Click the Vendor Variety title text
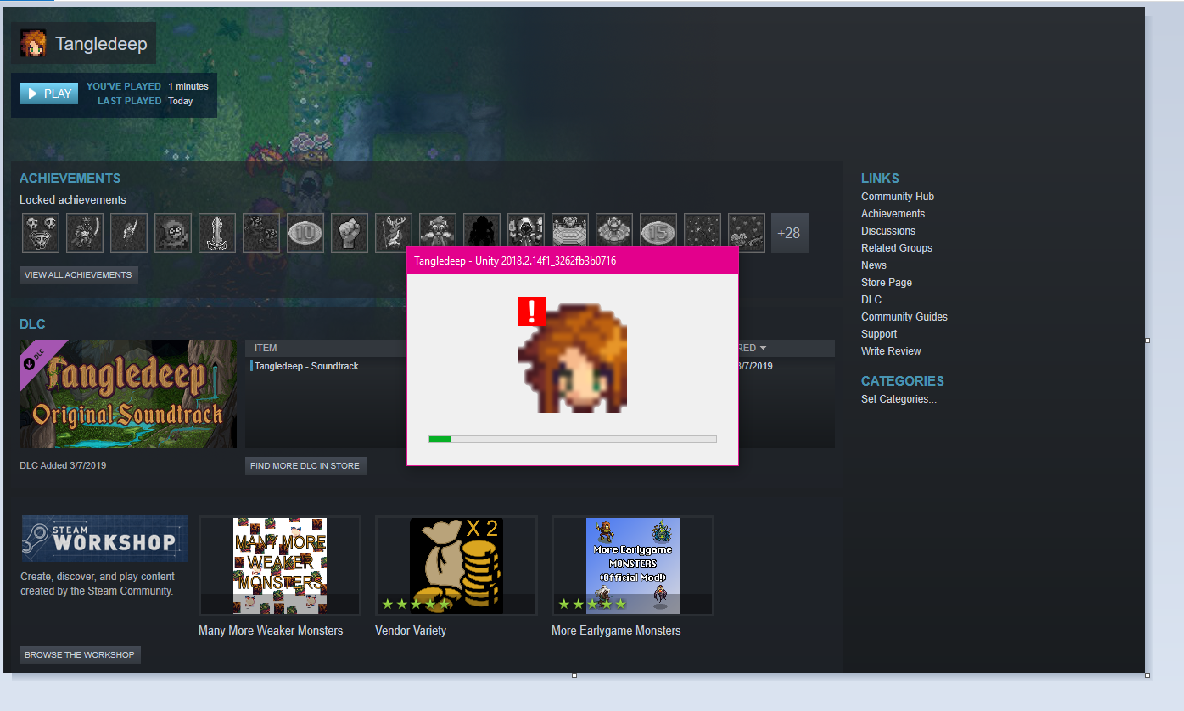 (x=411, y=630)
